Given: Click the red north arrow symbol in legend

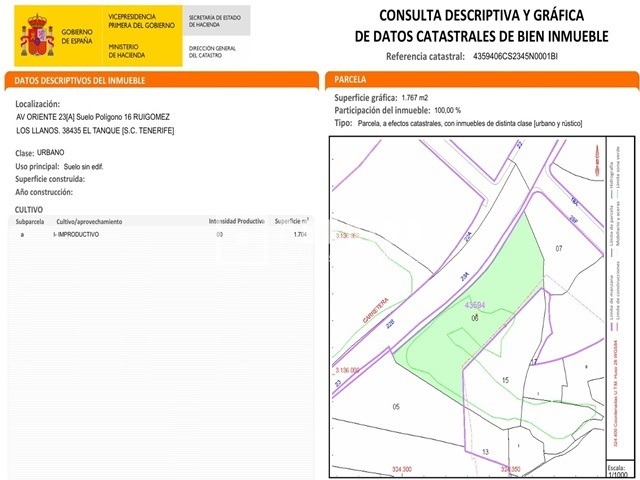Looking at the screenshot, I should [x=597, y=160].
